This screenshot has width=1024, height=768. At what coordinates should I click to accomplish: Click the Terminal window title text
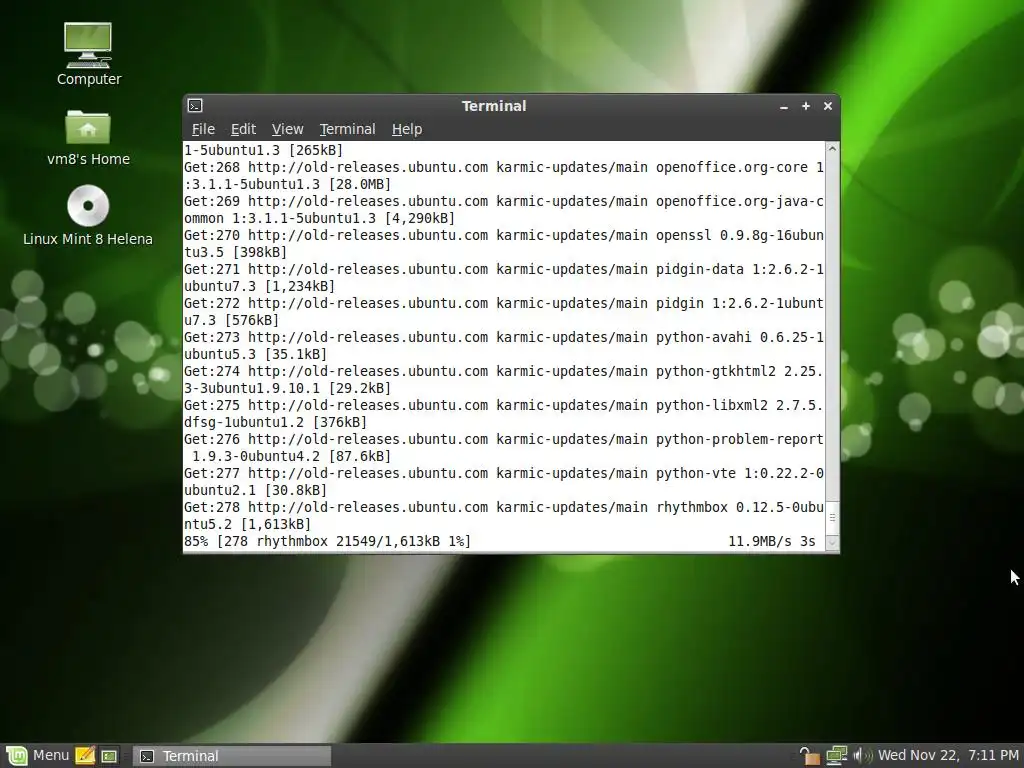pos(494,106)
